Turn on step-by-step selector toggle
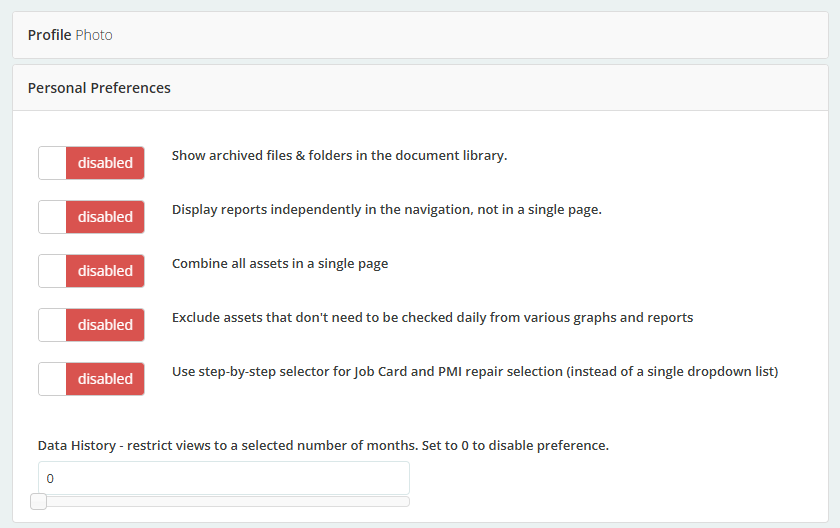 (x=91, y=379)
